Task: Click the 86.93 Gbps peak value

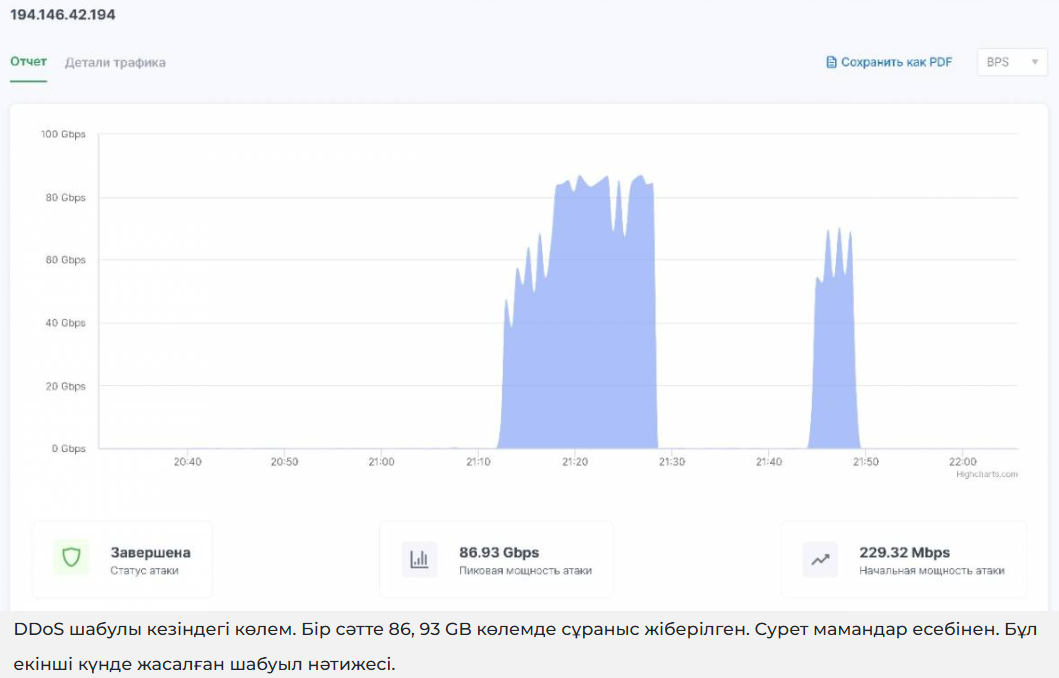Action: 499,552
